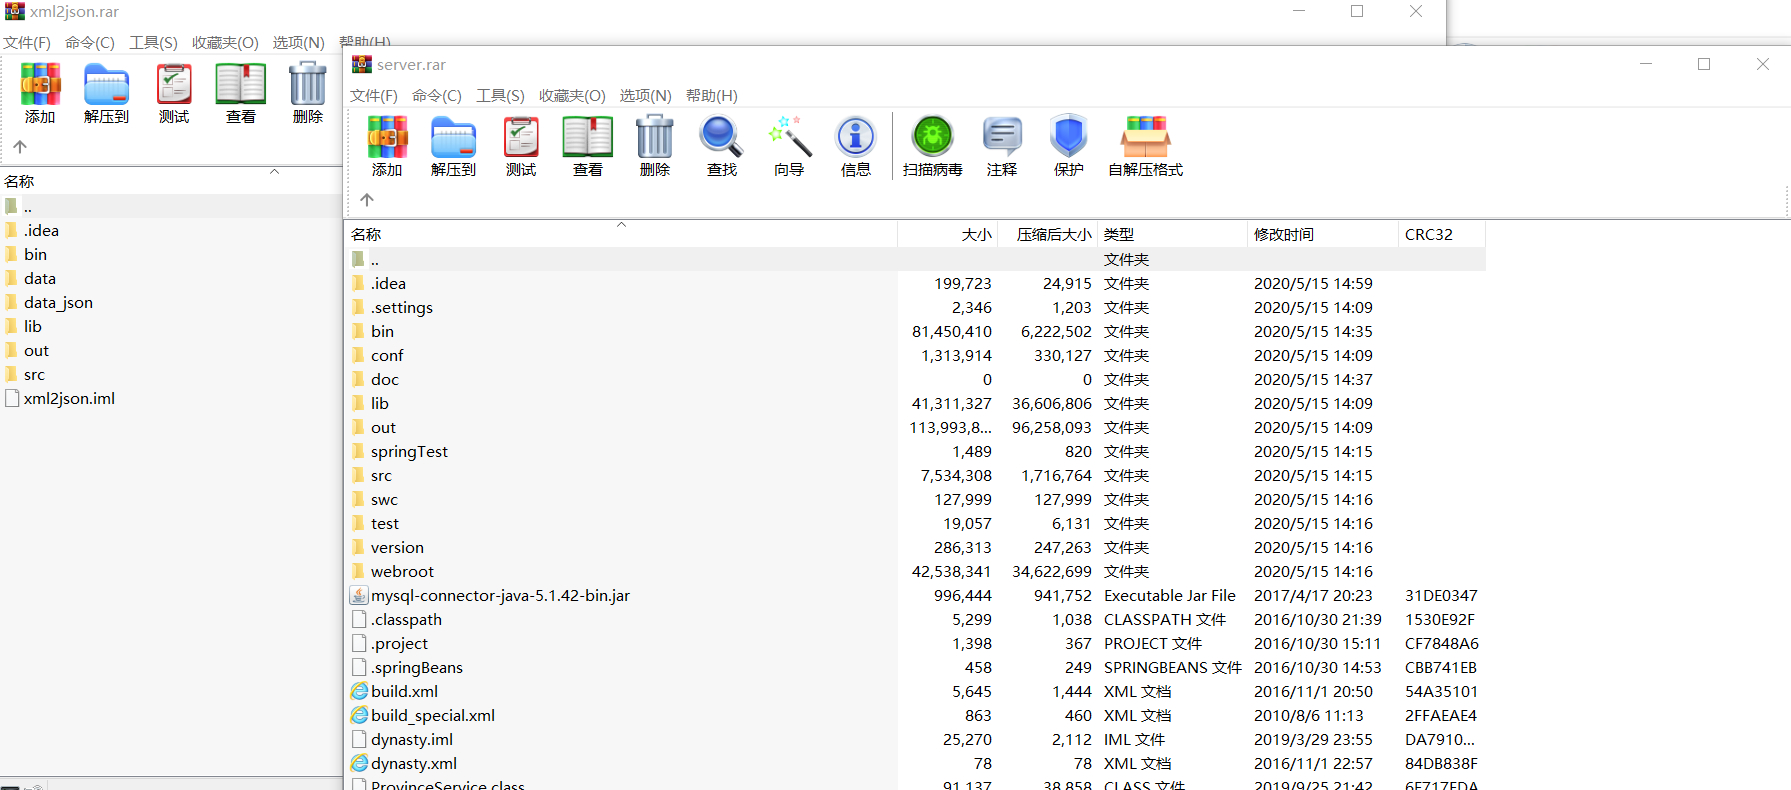Image resolution: width=1791 pixels, height=790 pixels.
Task: Open the archive Info icon
Action: (x=856, y=137)
